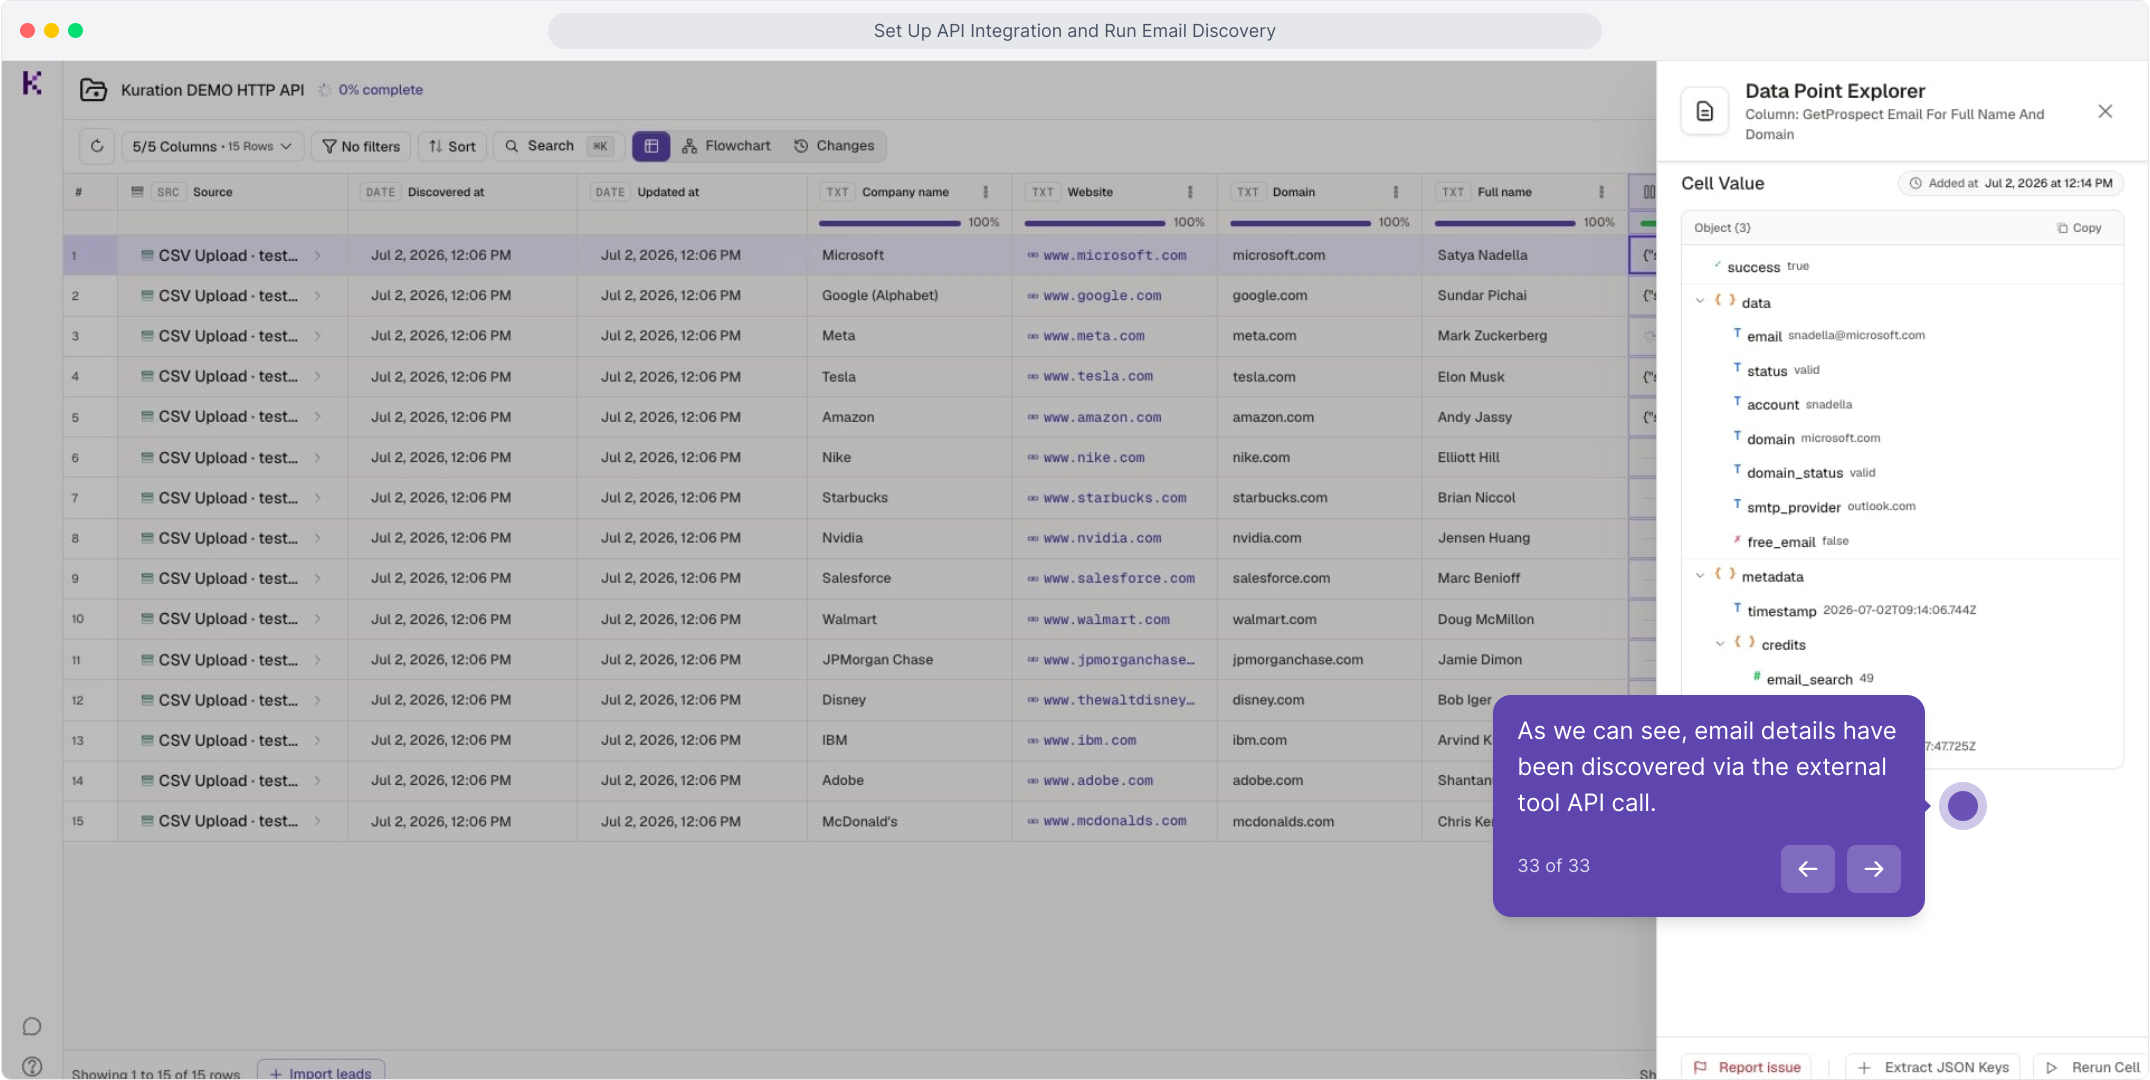Open www.tesla.com website link
The image size is (2150, 1080).
point(1098,377)
